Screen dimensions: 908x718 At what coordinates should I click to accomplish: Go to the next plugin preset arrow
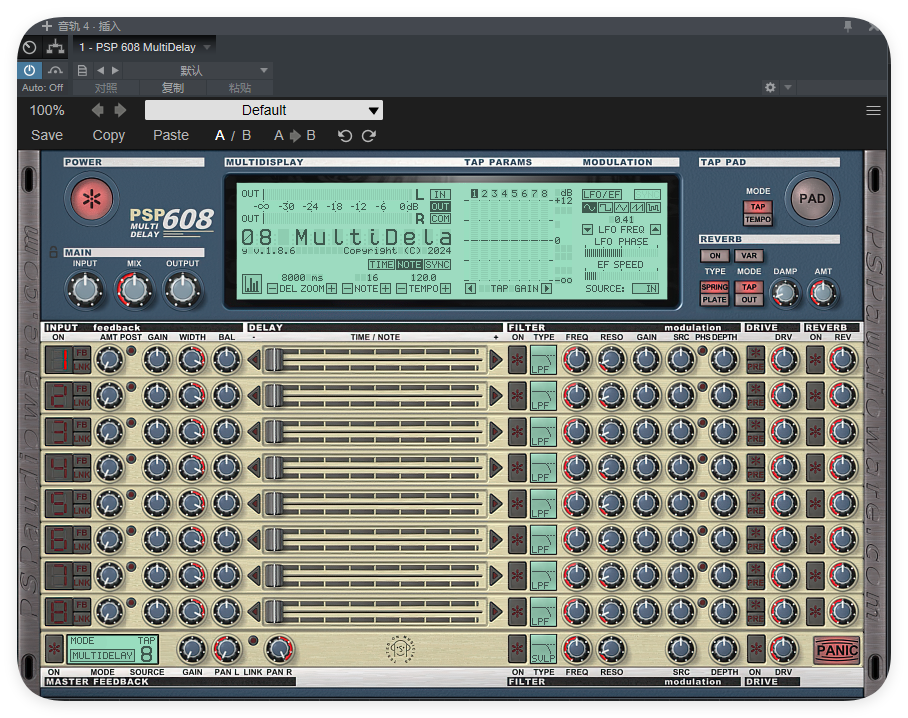click(x=120, y=110)
